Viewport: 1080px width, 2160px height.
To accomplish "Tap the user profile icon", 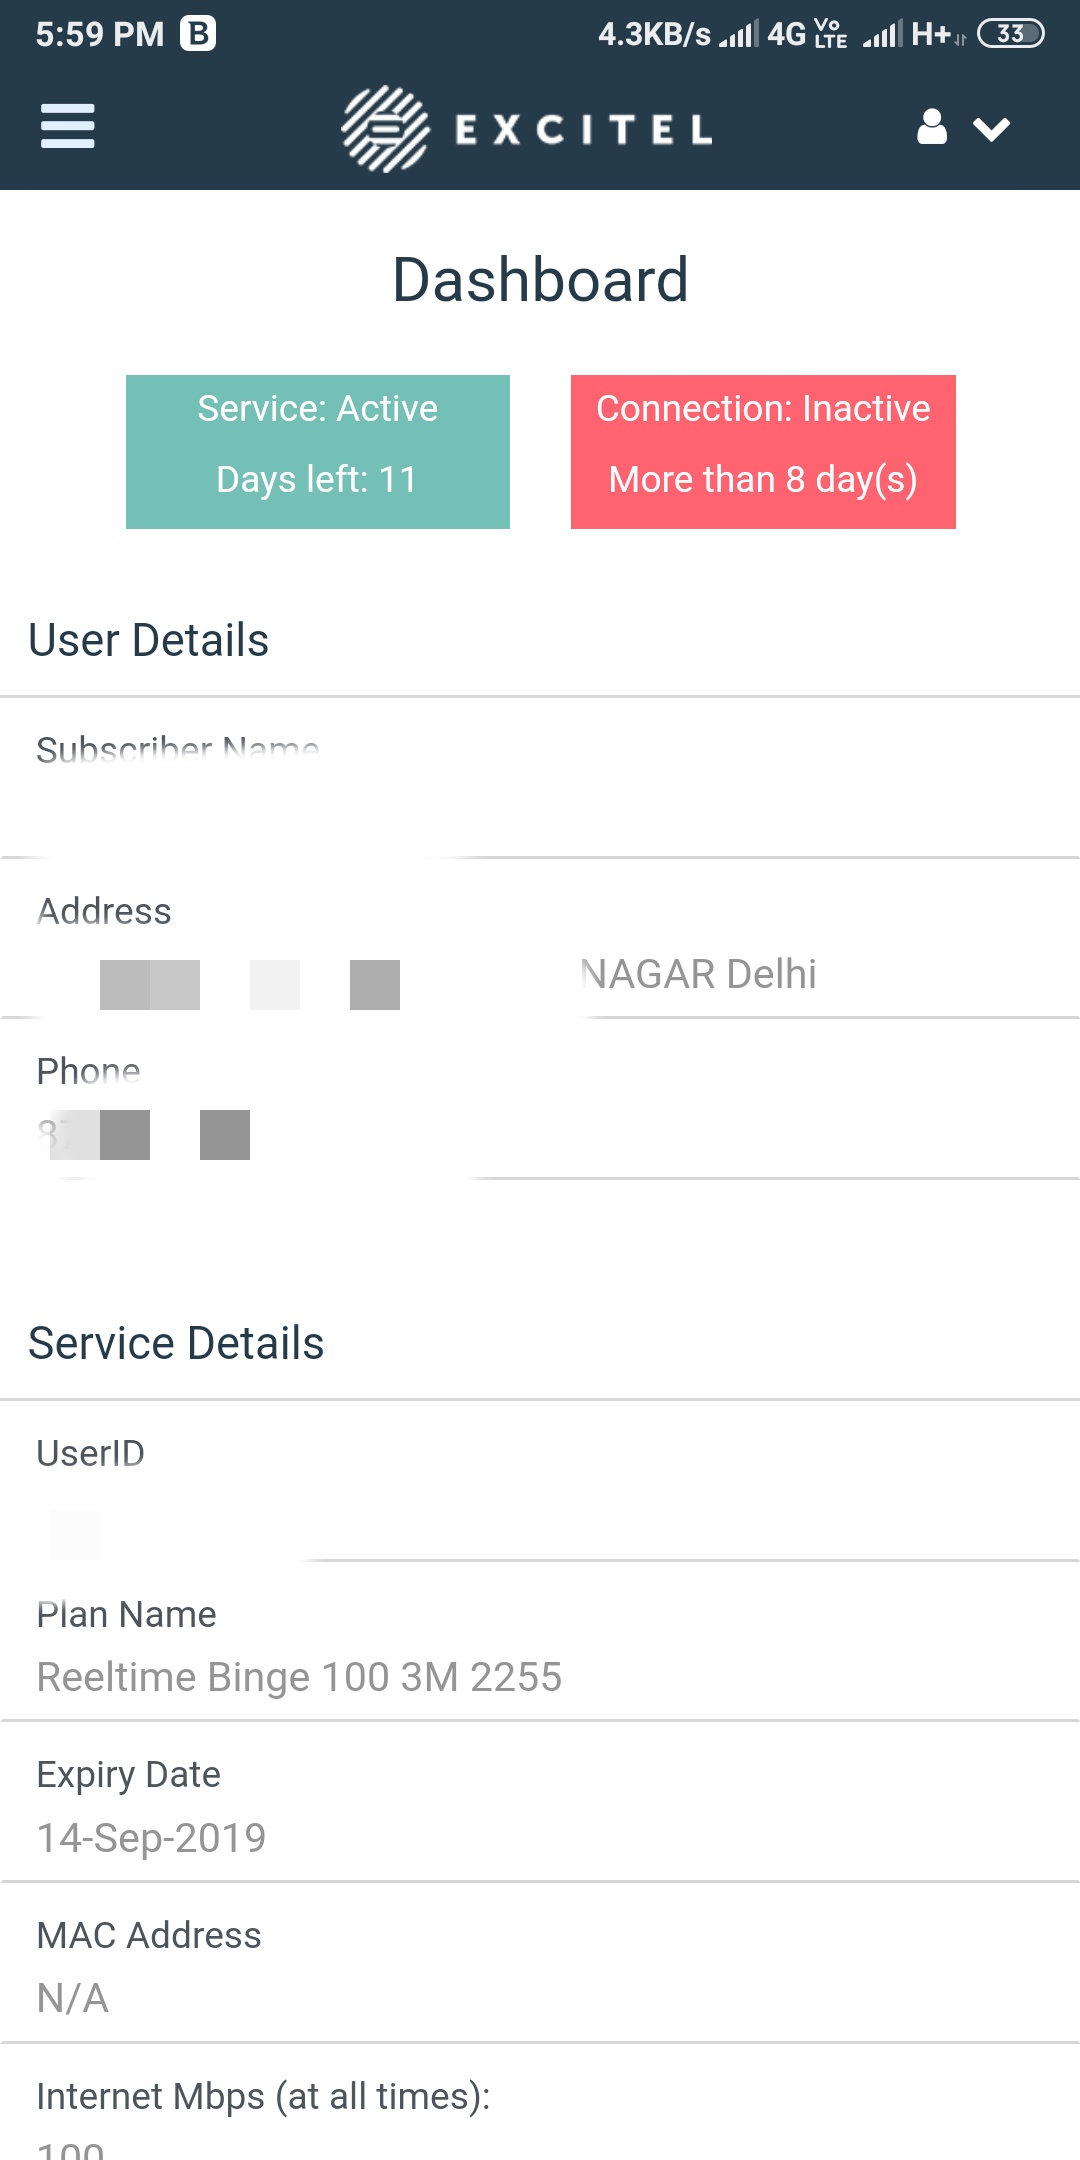I will click(x=932, y=127).
